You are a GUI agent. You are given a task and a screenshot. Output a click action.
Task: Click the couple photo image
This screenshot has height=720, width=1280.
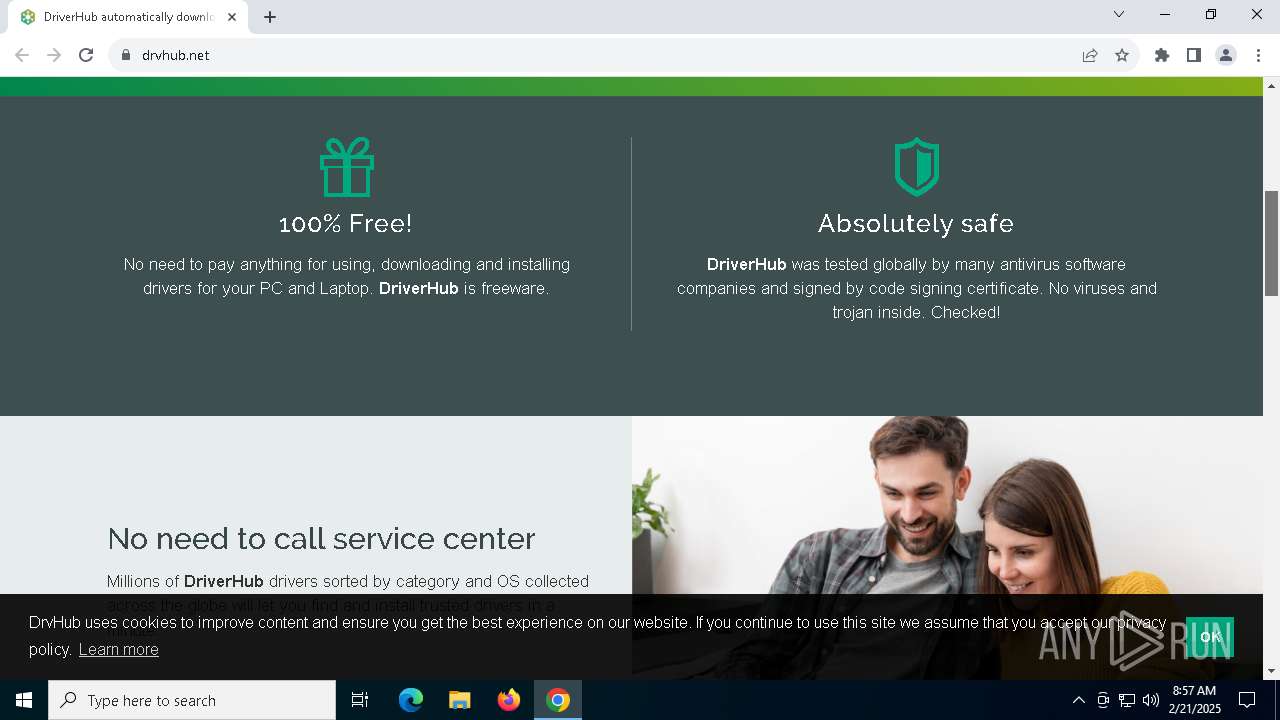[947, 505]
